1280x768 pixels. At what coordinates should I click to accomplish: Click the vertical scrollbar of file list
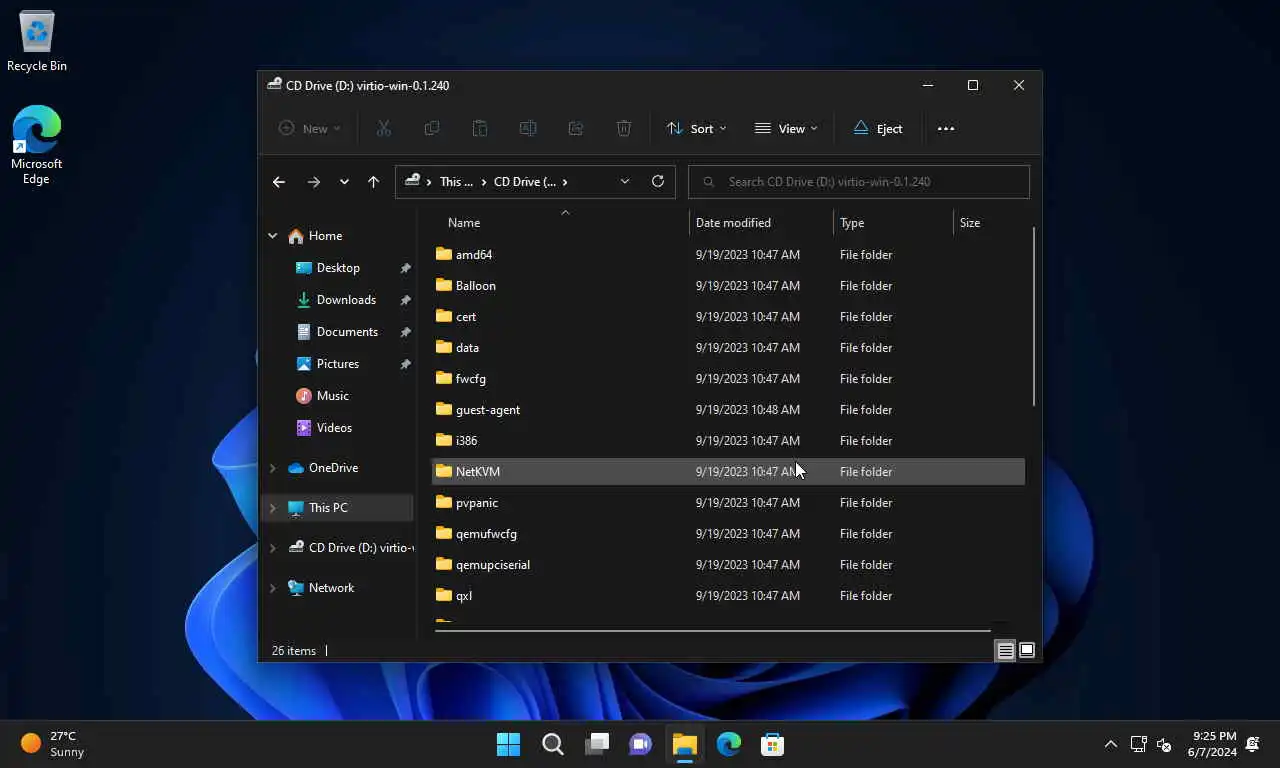[1033, 316]
